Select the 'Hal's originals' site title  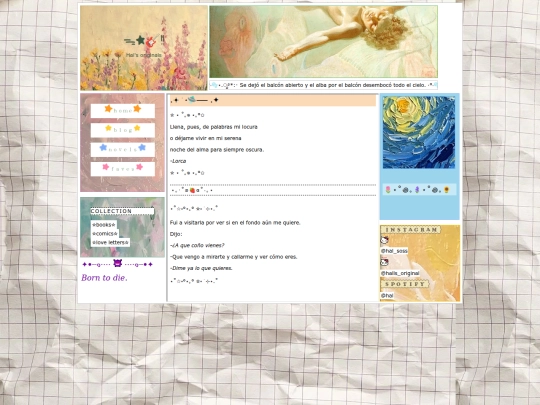tap(144, 55)
